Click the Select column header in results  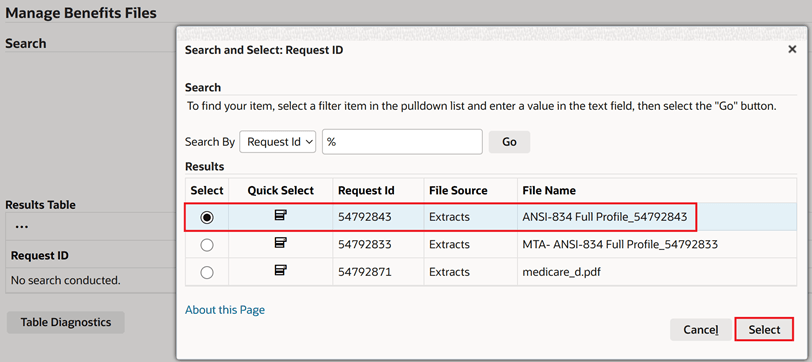click(207, 191)
